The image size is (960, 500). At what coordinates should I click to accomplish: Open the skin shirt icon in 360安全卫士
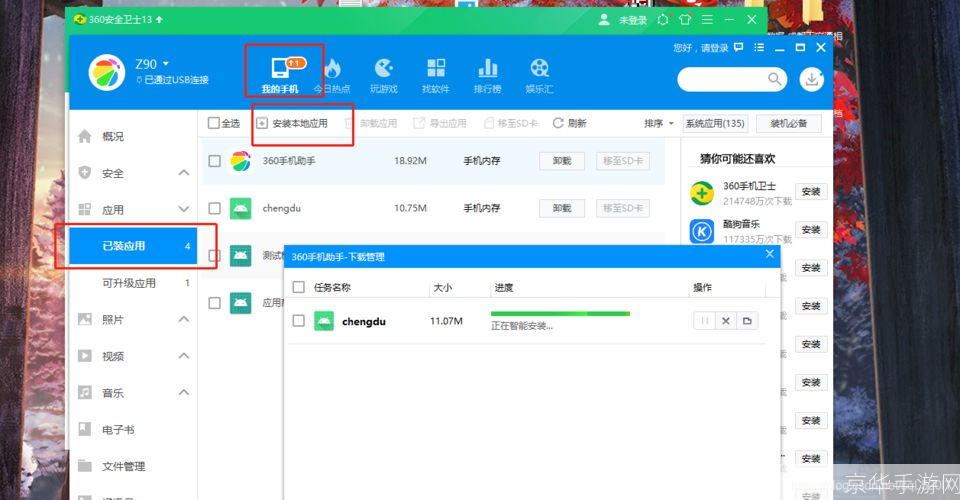(685, 20)
